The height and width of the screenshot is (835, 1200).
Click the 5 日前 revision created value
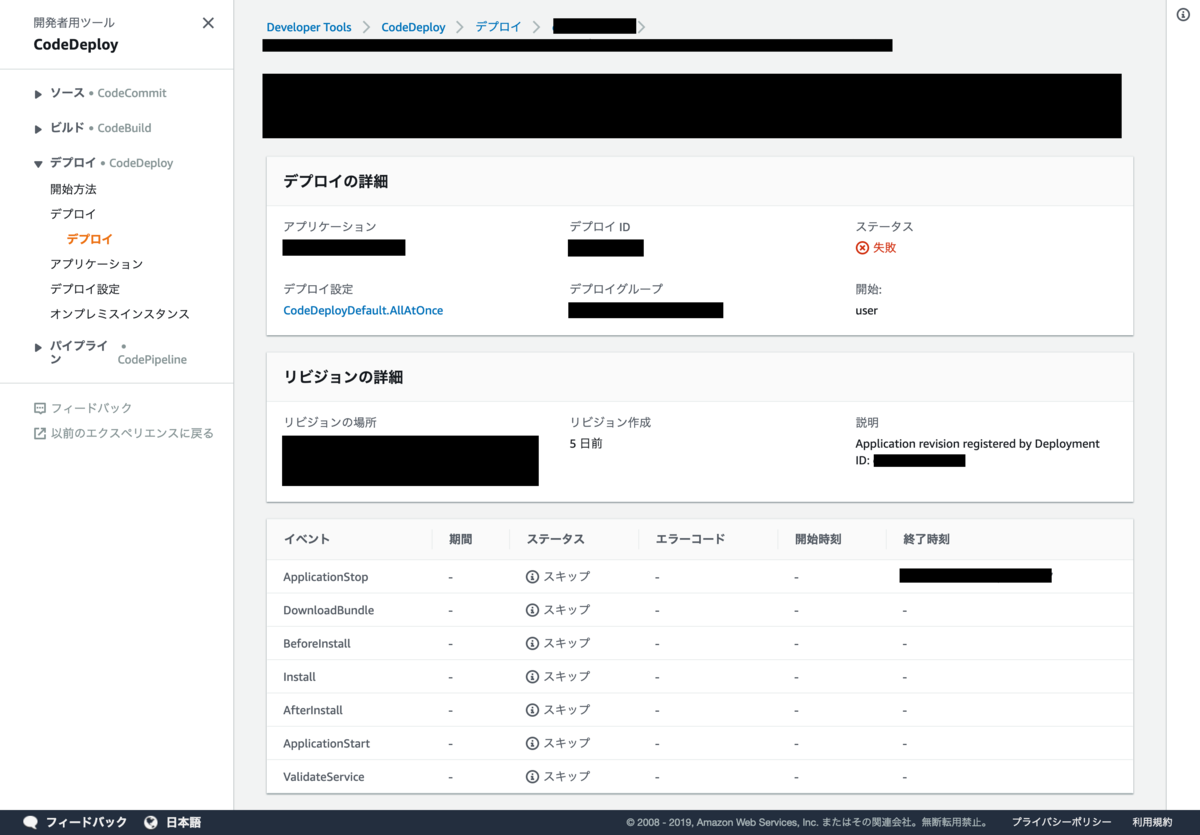tap(586, 444)
